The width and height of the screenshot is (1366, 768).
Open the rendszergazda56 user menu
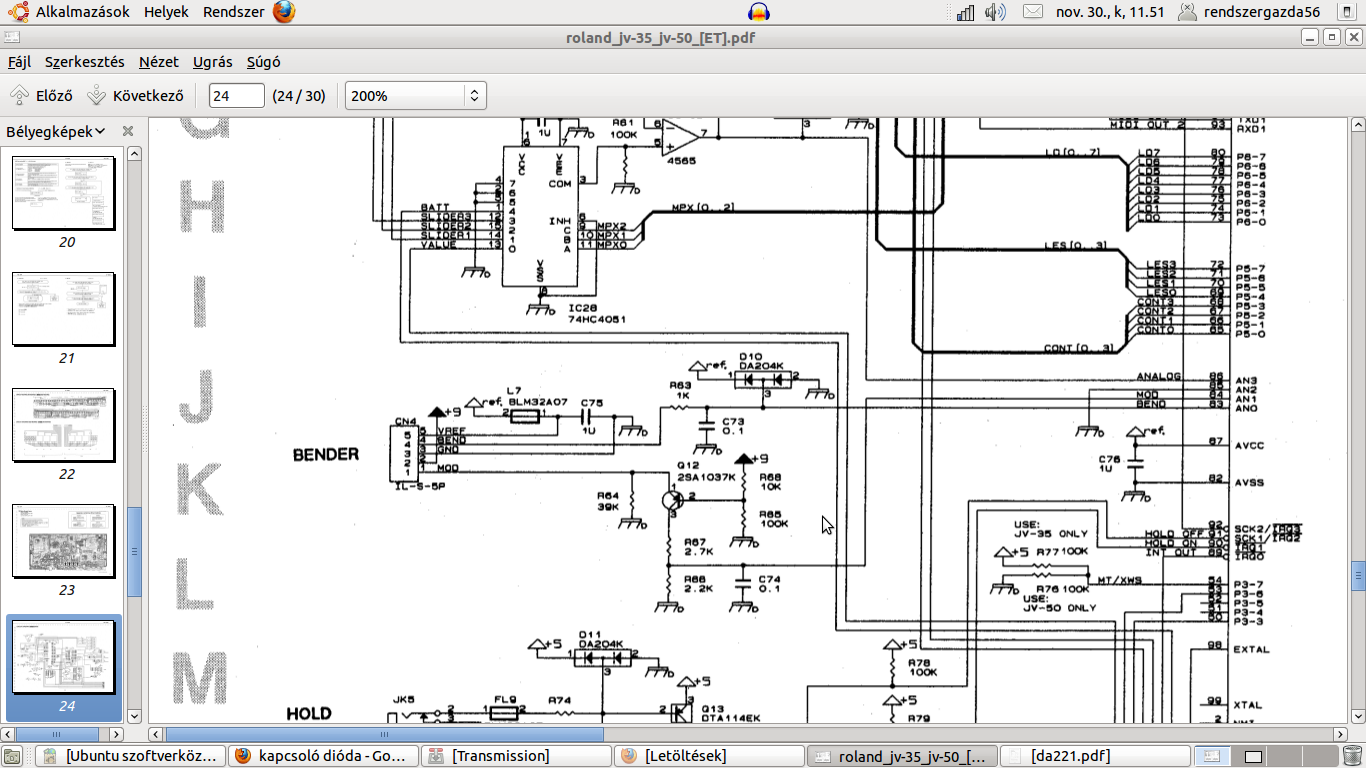(1250, 12)
